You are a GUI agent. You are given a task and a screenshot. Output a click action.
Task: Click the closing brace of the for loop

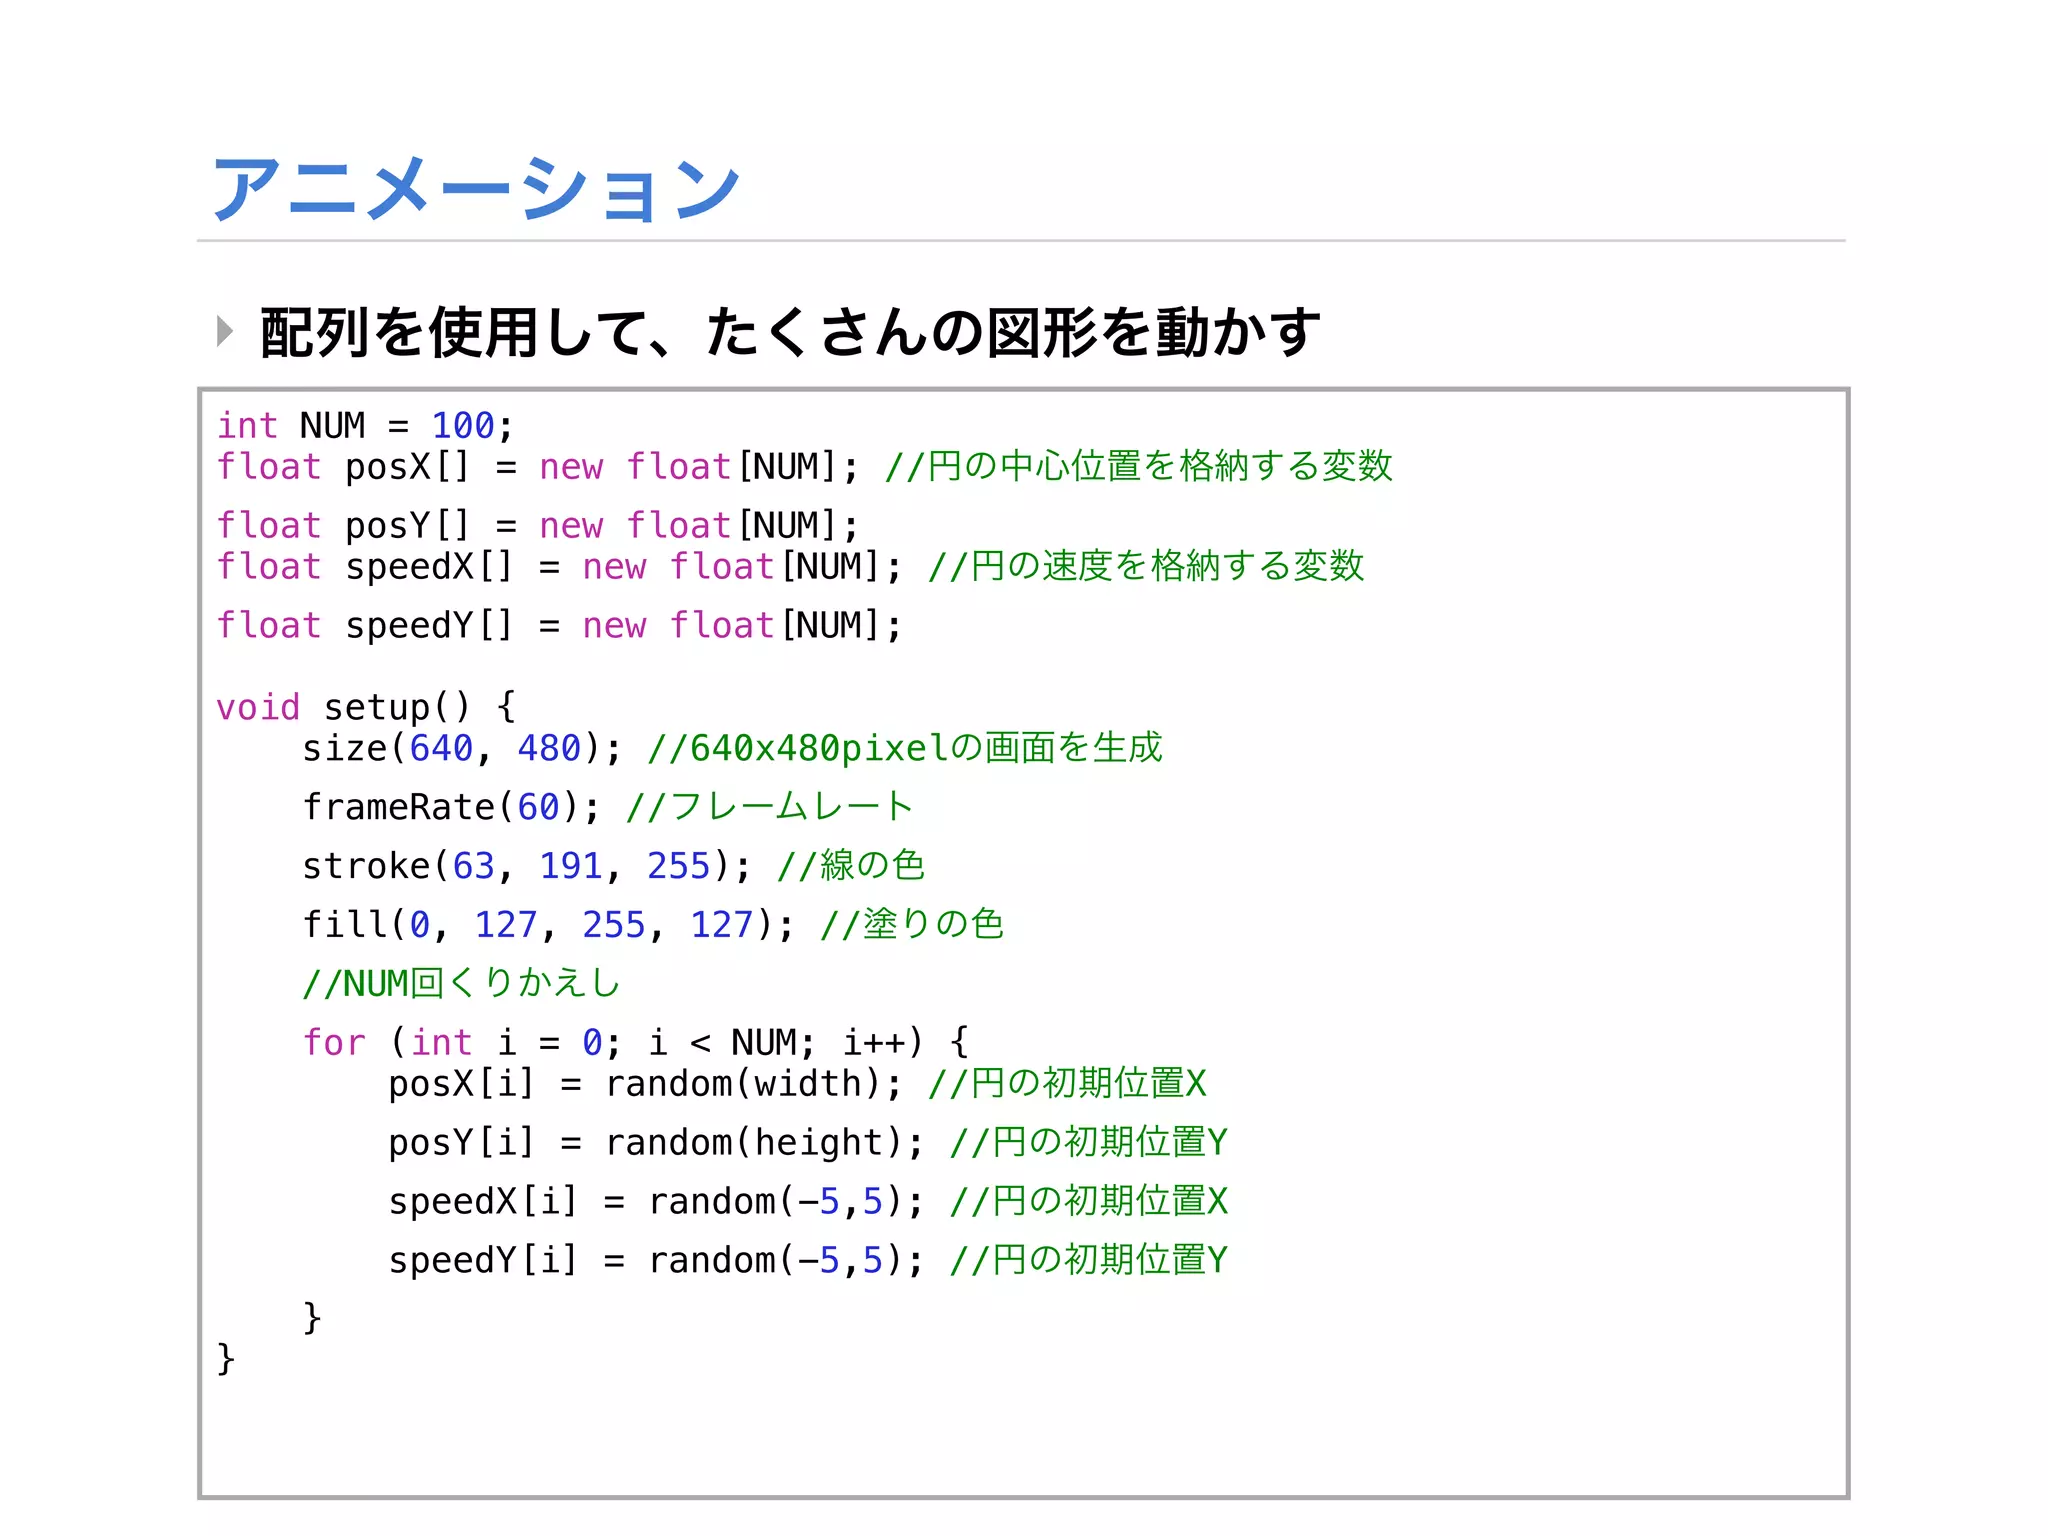[x=312, y=1318]
